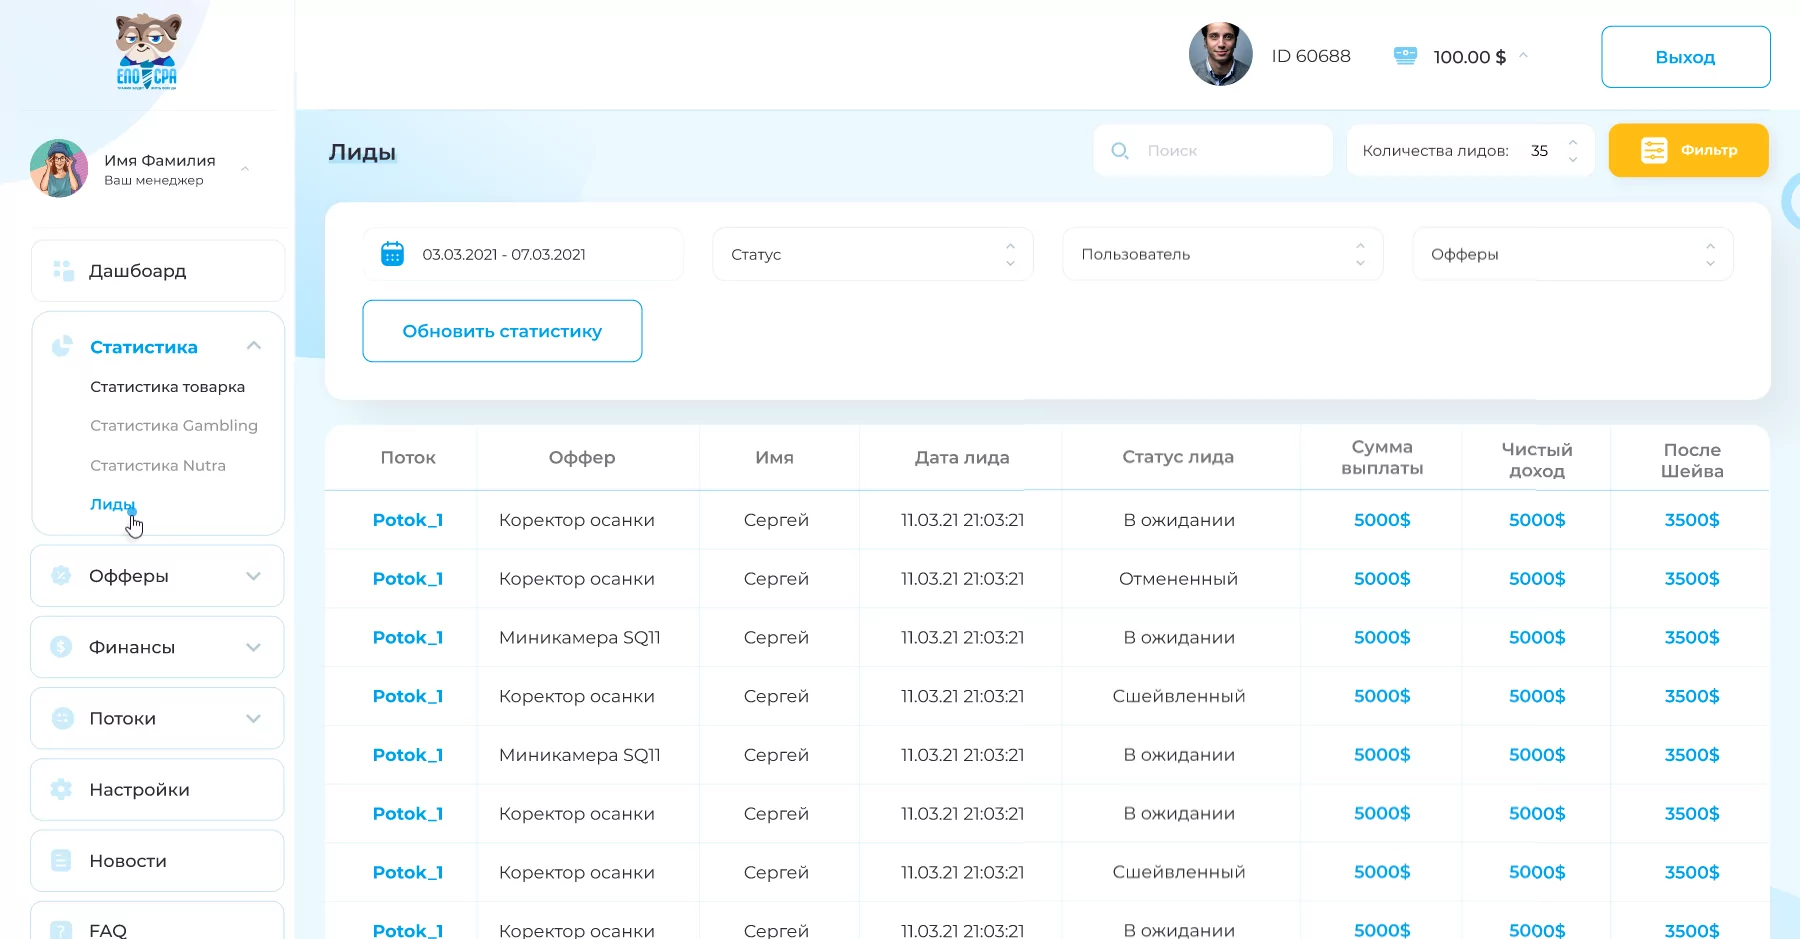Expand the Потоки sidebar section
1800x939 pixels.
coord(254,718)
